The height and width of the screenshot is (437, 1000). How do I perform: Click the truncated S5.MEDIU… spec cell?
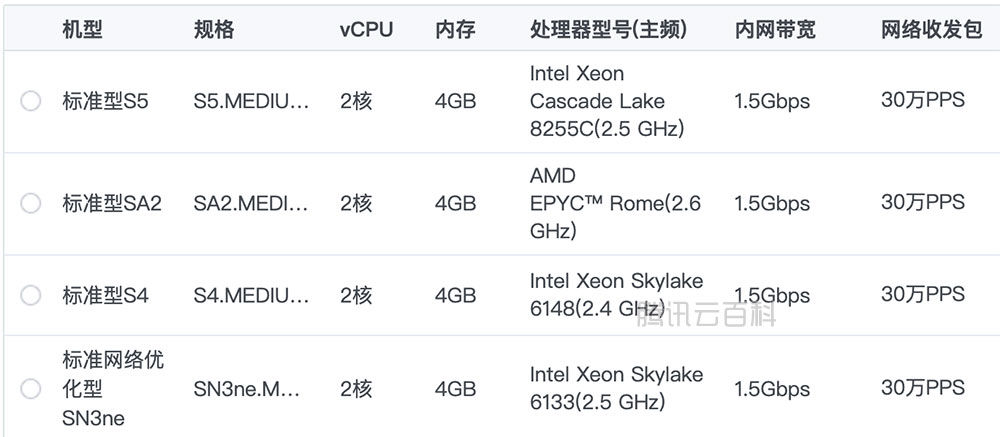[x=251, y=101]
